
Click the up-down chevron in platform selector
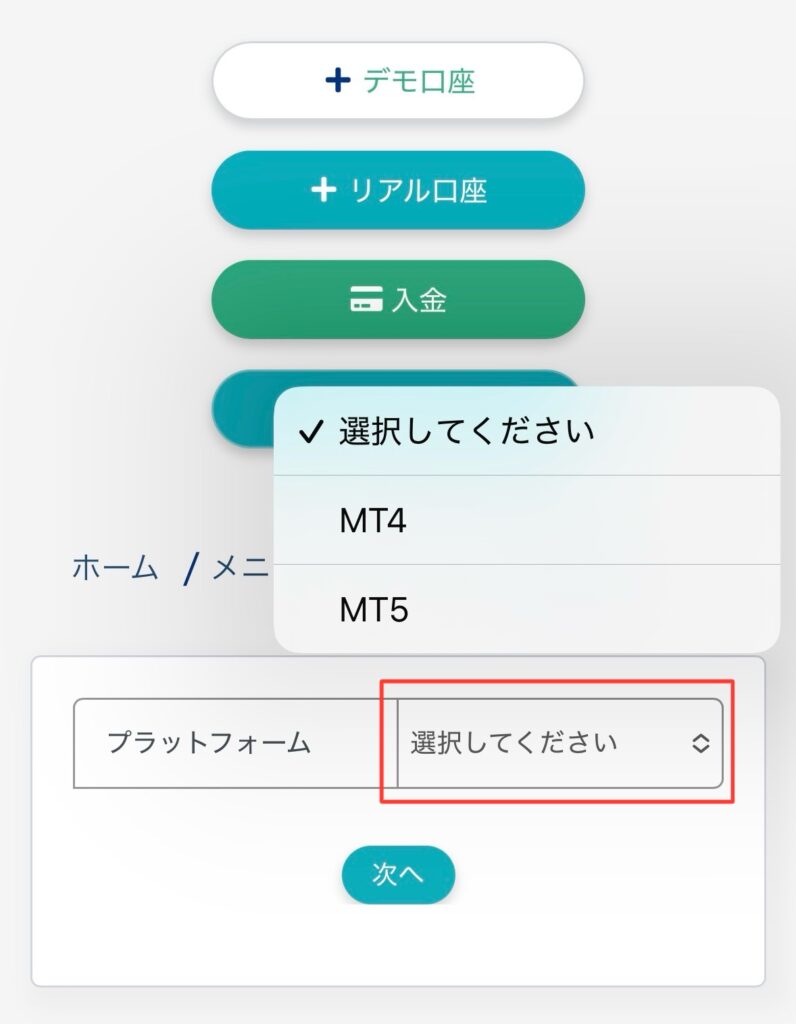pyautogui.click(x=701, y=743)
